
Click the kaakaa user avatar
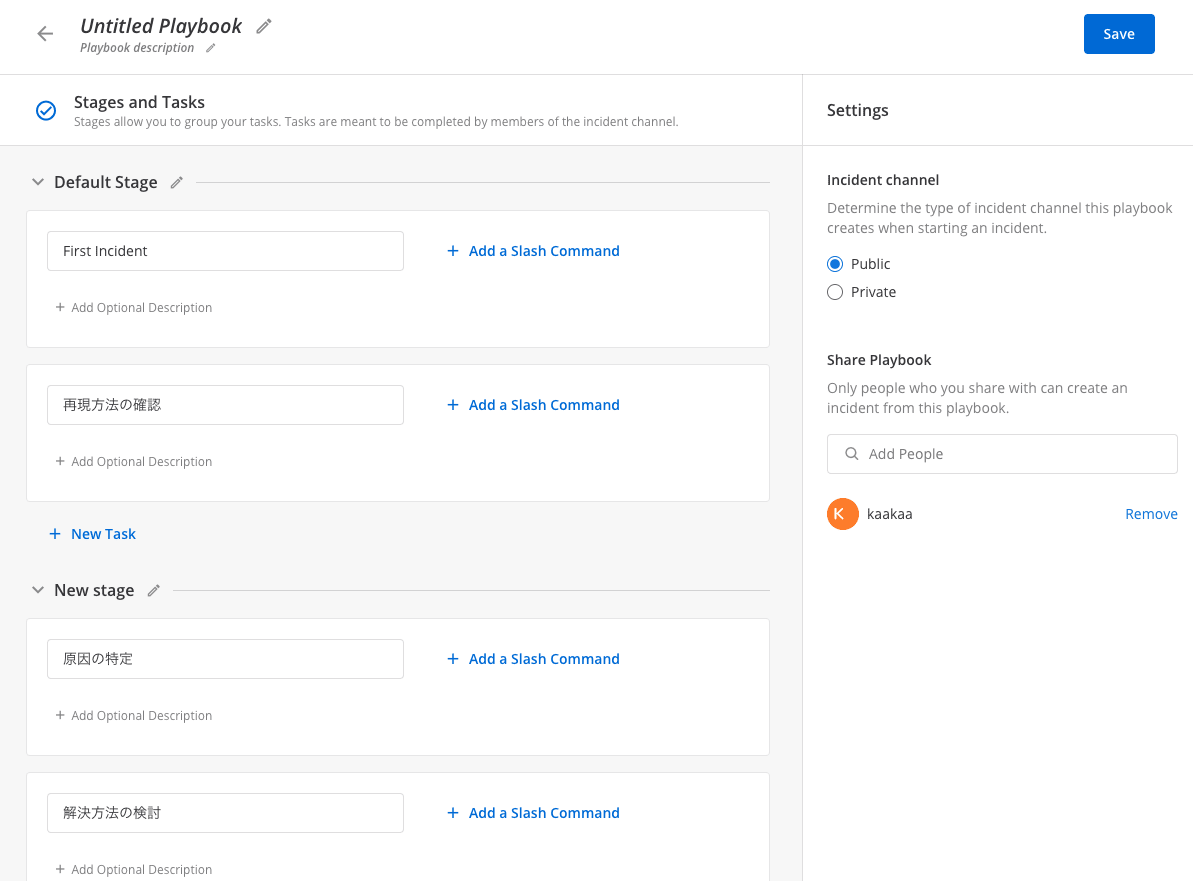[842, 514]
